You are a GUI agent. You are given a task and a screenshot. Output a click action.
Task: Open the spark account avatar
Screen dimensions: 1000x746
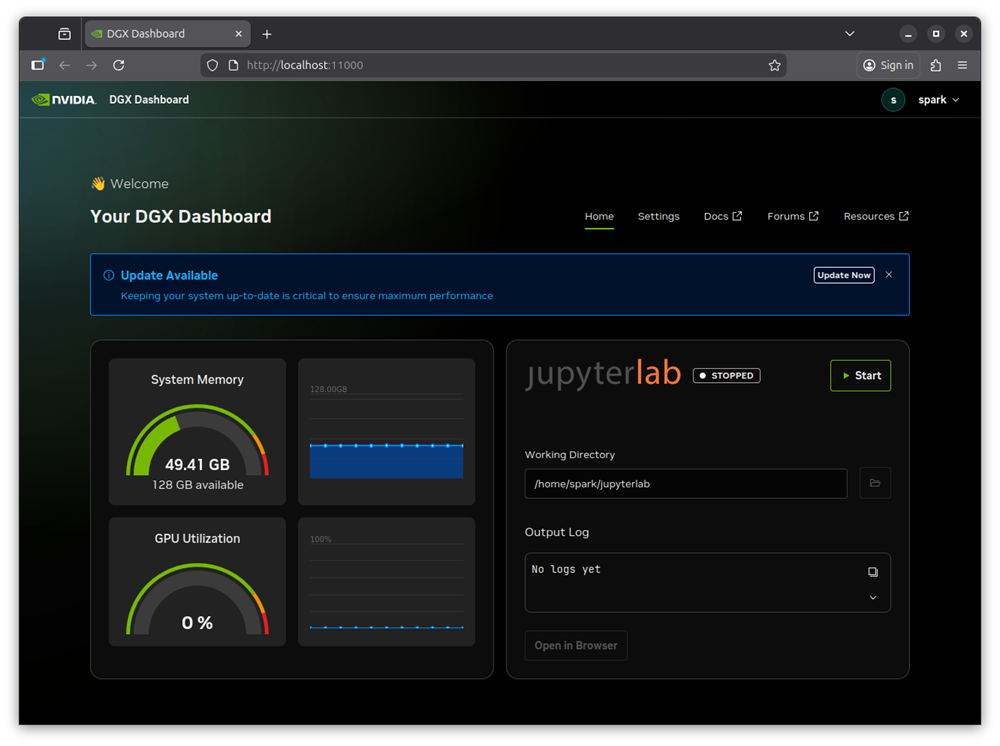click(x=893, y=99)
